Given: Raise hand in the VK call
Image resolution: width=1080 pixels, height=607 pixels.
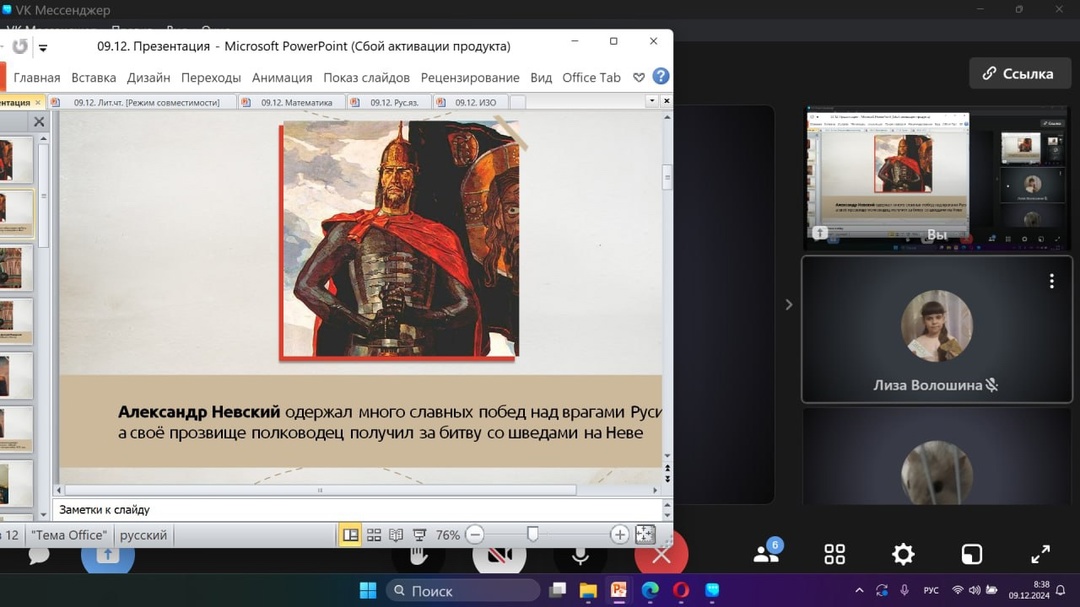Looking at the screenshot, I should [418, 555].
